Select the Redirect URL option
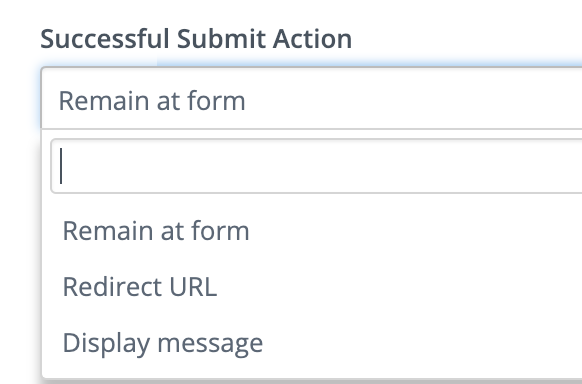The width and height of the screenshot is (582, 384). click(x=312, y=286)
